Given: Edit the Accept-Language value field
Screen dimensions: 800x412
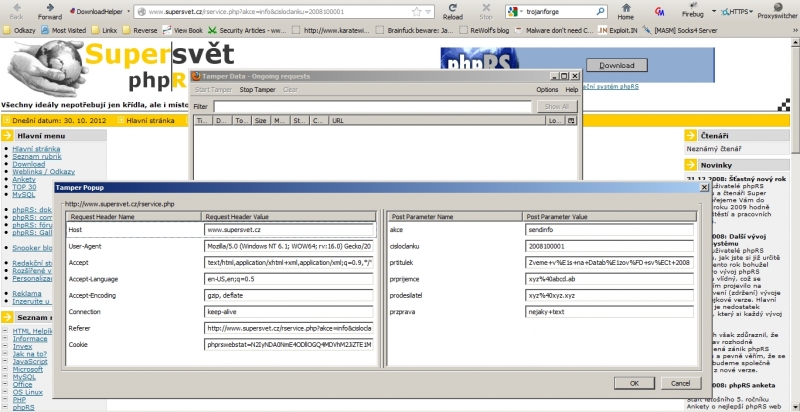Looking at the screenshot, I should [x=289, y=279].
